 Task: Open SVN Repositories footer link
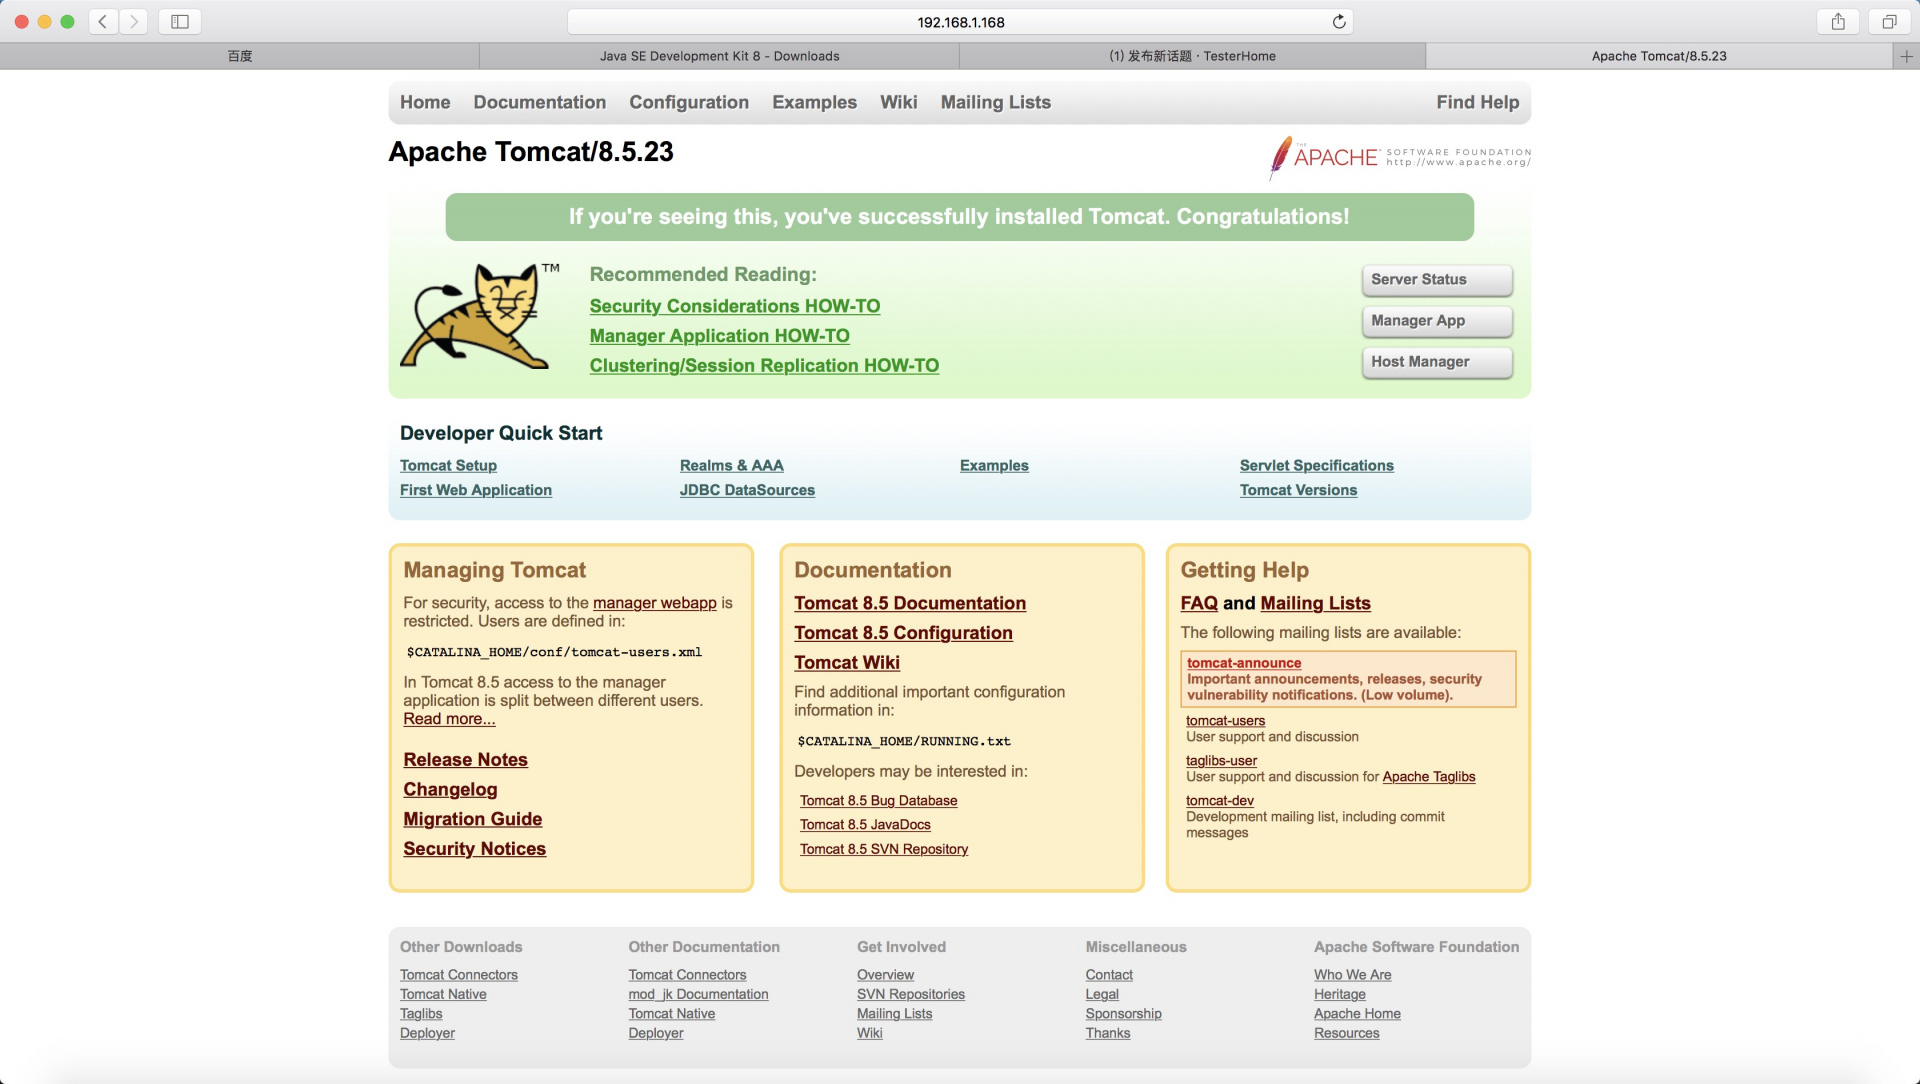click(911, 994)
